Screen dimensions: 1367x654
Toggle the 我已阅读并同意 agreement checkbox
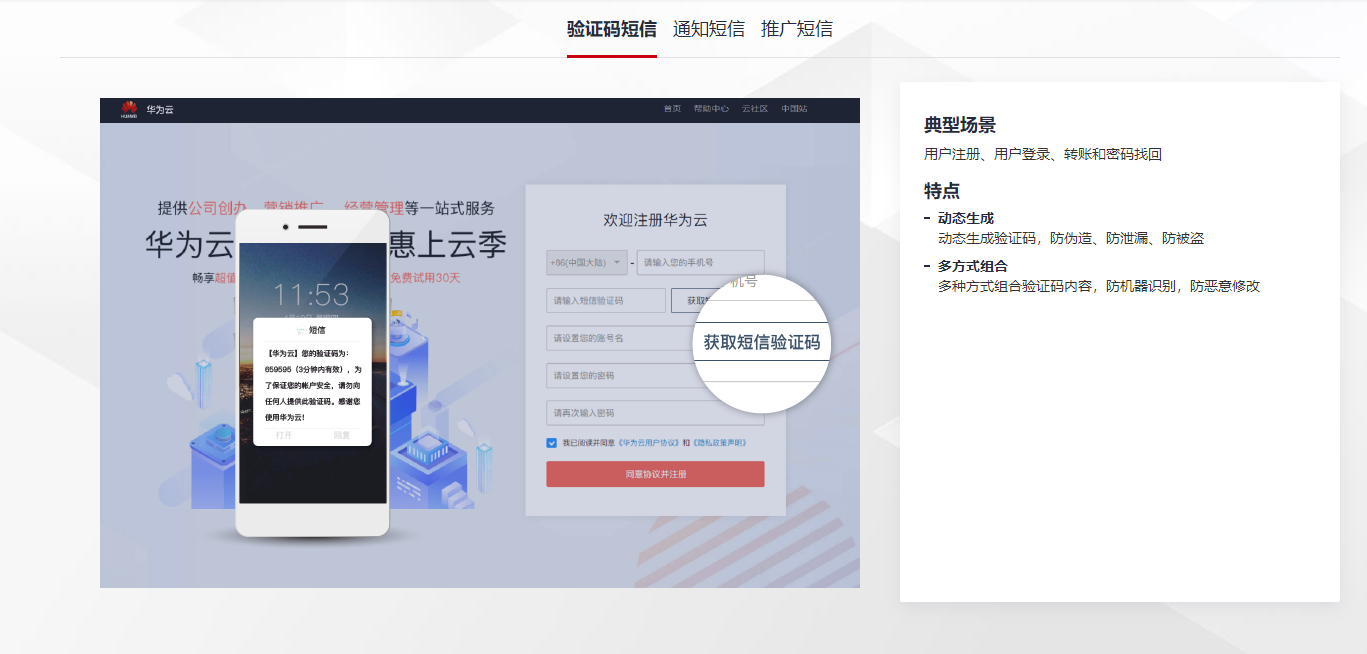pos(552,442)
